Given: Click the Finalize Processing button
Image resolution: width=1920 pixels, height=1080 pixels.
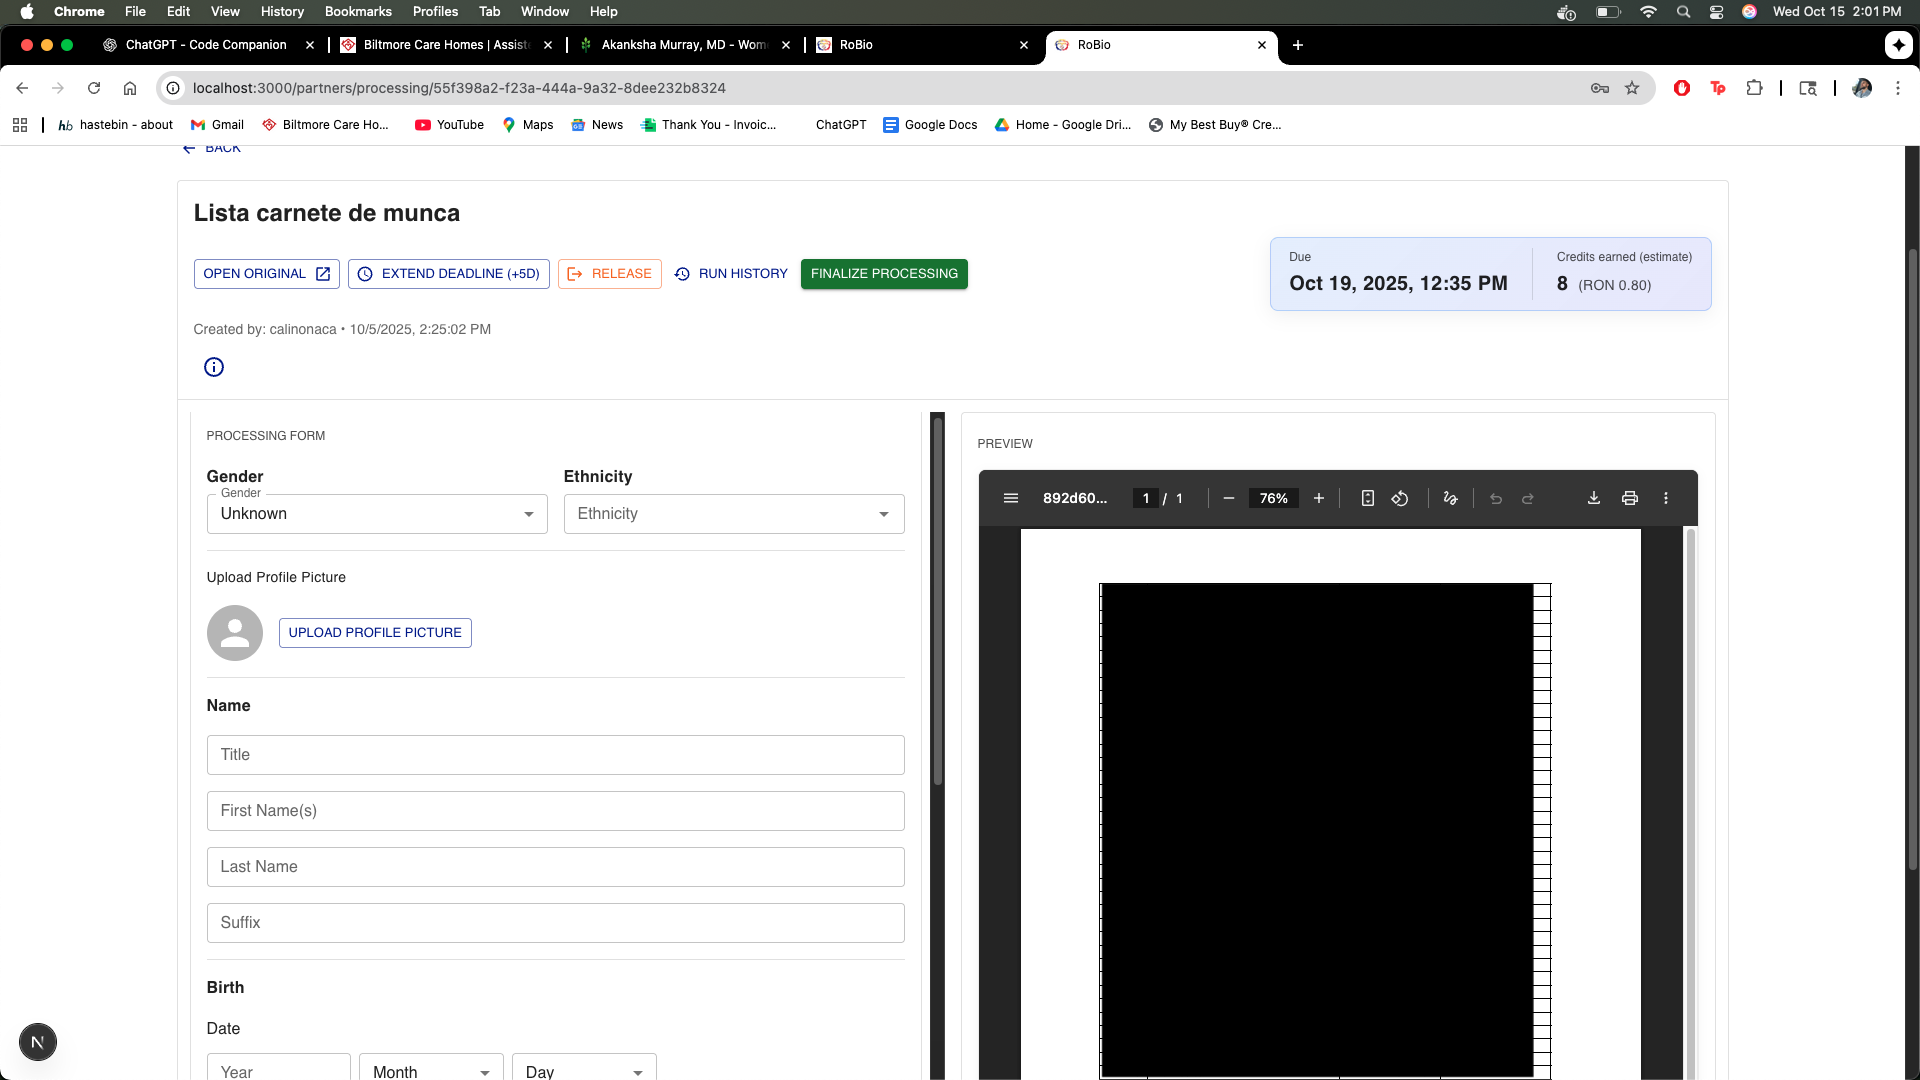Looking at the screenshot, I should tap(883, 274).
